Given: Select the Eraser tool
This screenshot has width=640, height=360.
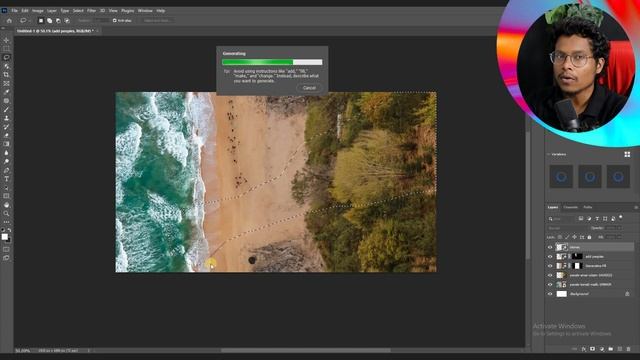Looking at the screenshot, I should click(6, 135).
